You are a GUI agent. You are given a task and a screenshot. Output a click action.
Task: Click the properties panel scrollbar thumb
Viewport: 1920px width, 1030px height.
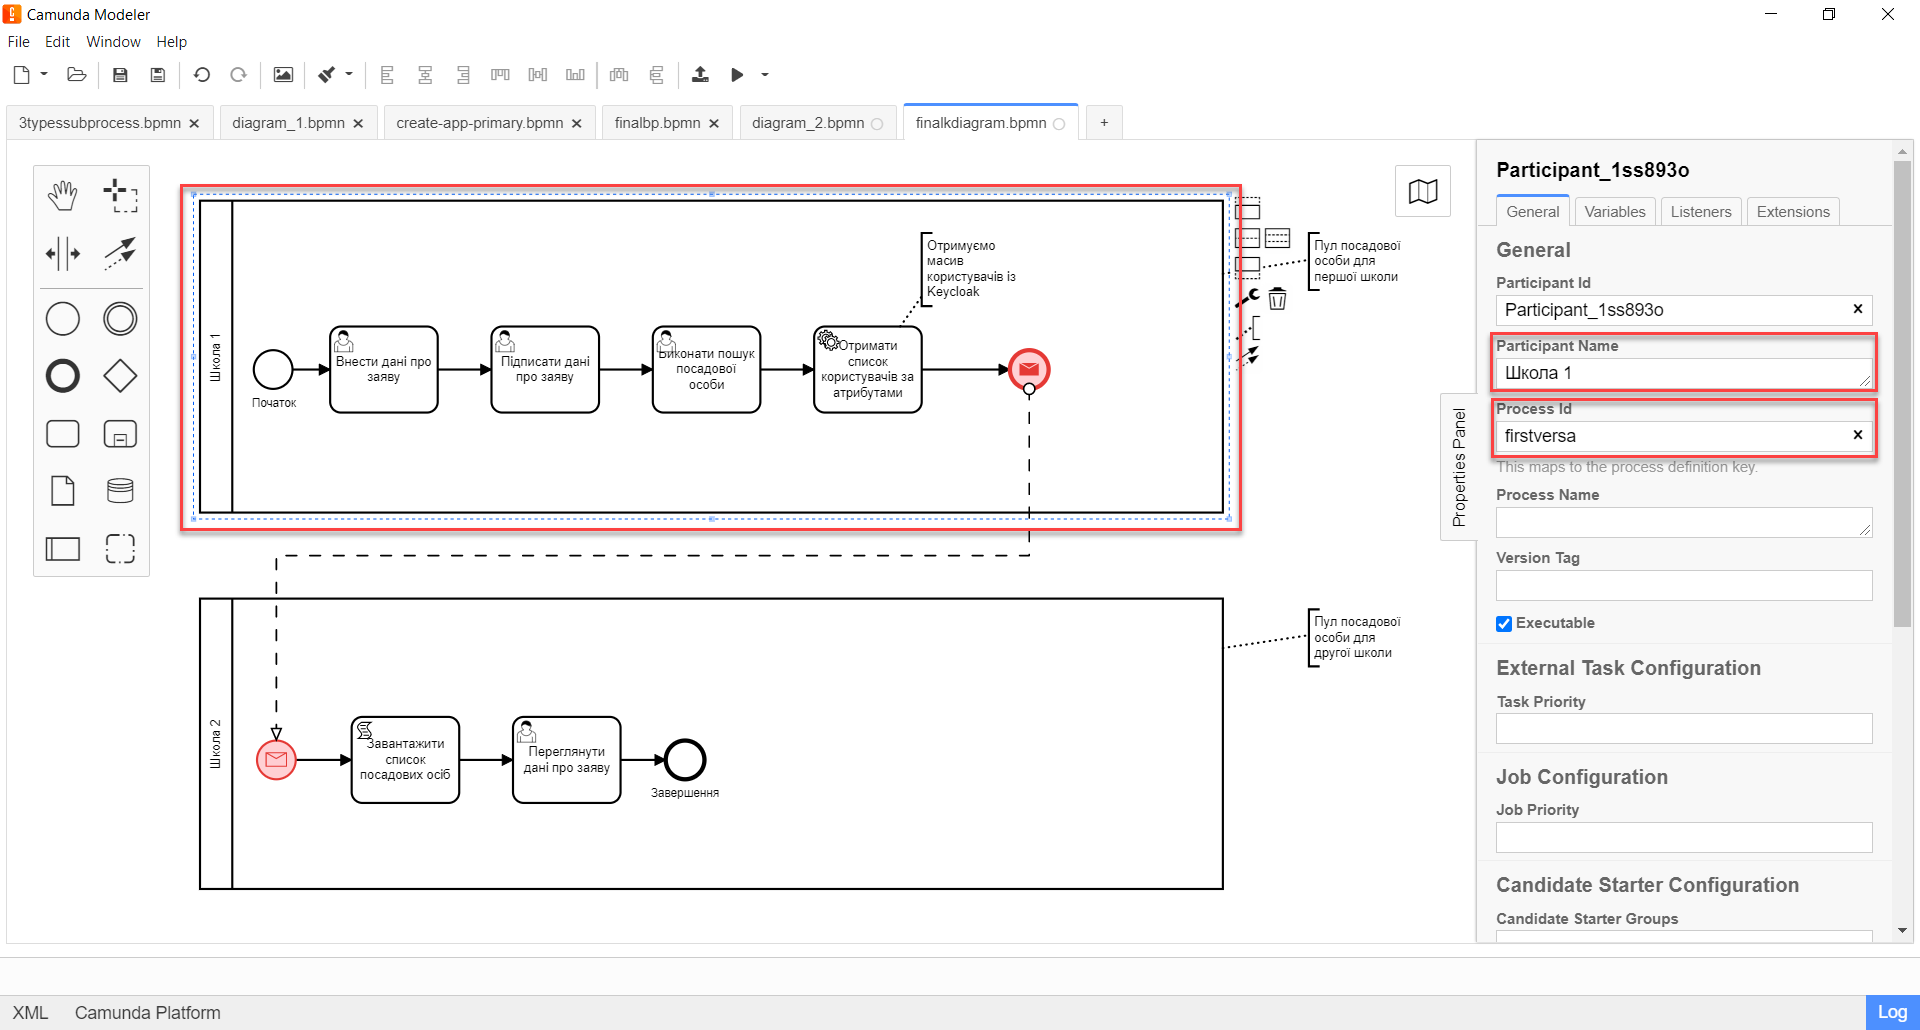1902,393
